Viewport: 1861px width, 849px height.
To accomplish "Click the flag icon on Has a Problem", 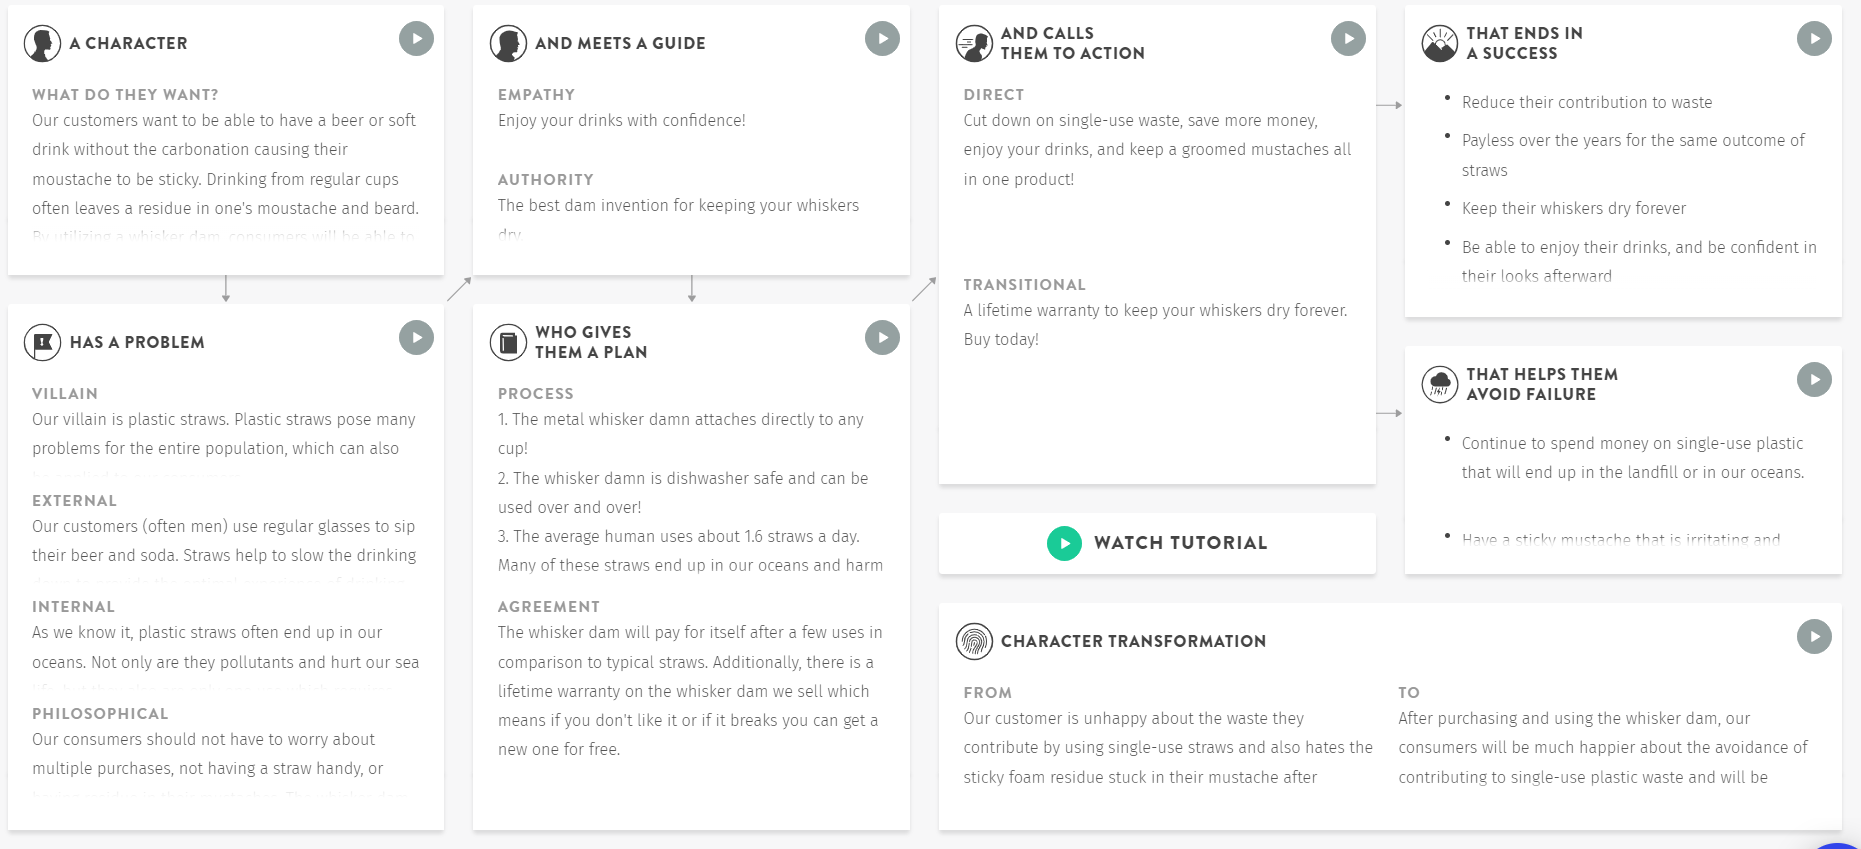I will coord(42,343).
